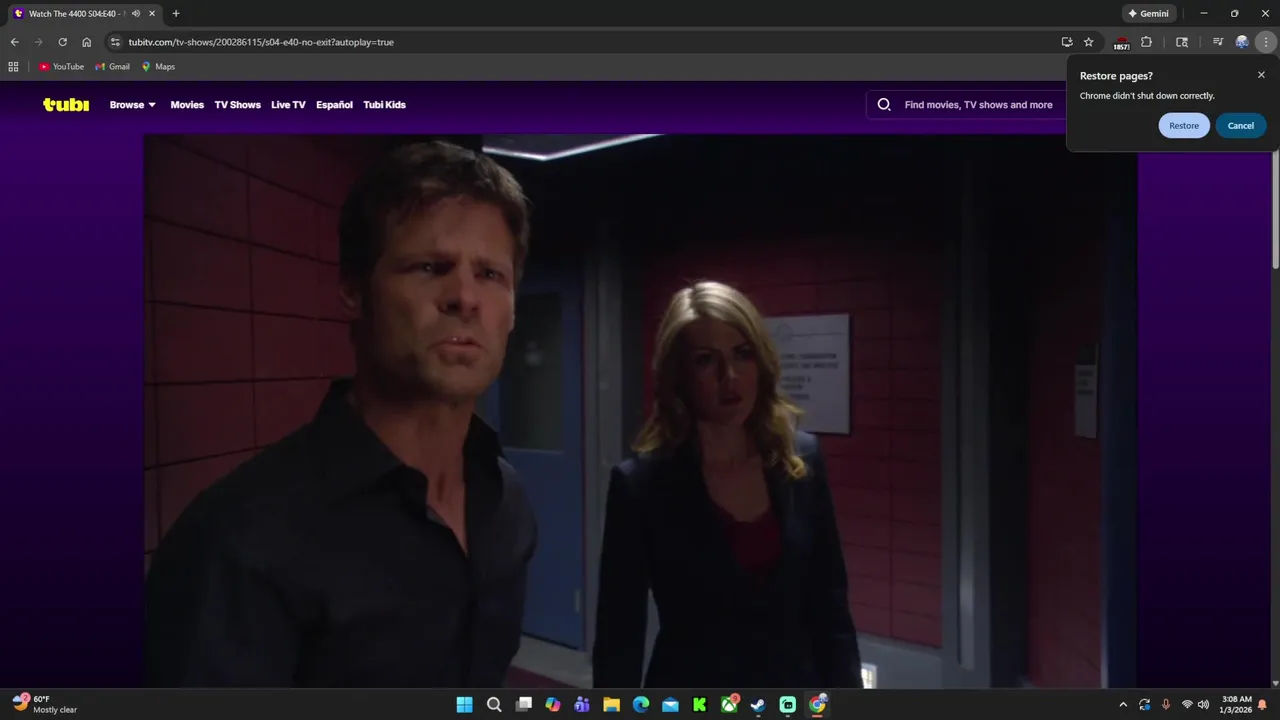This screenshot has width=1280, height=720.
Task: Open the Movies section
Action: pos(187,105)
